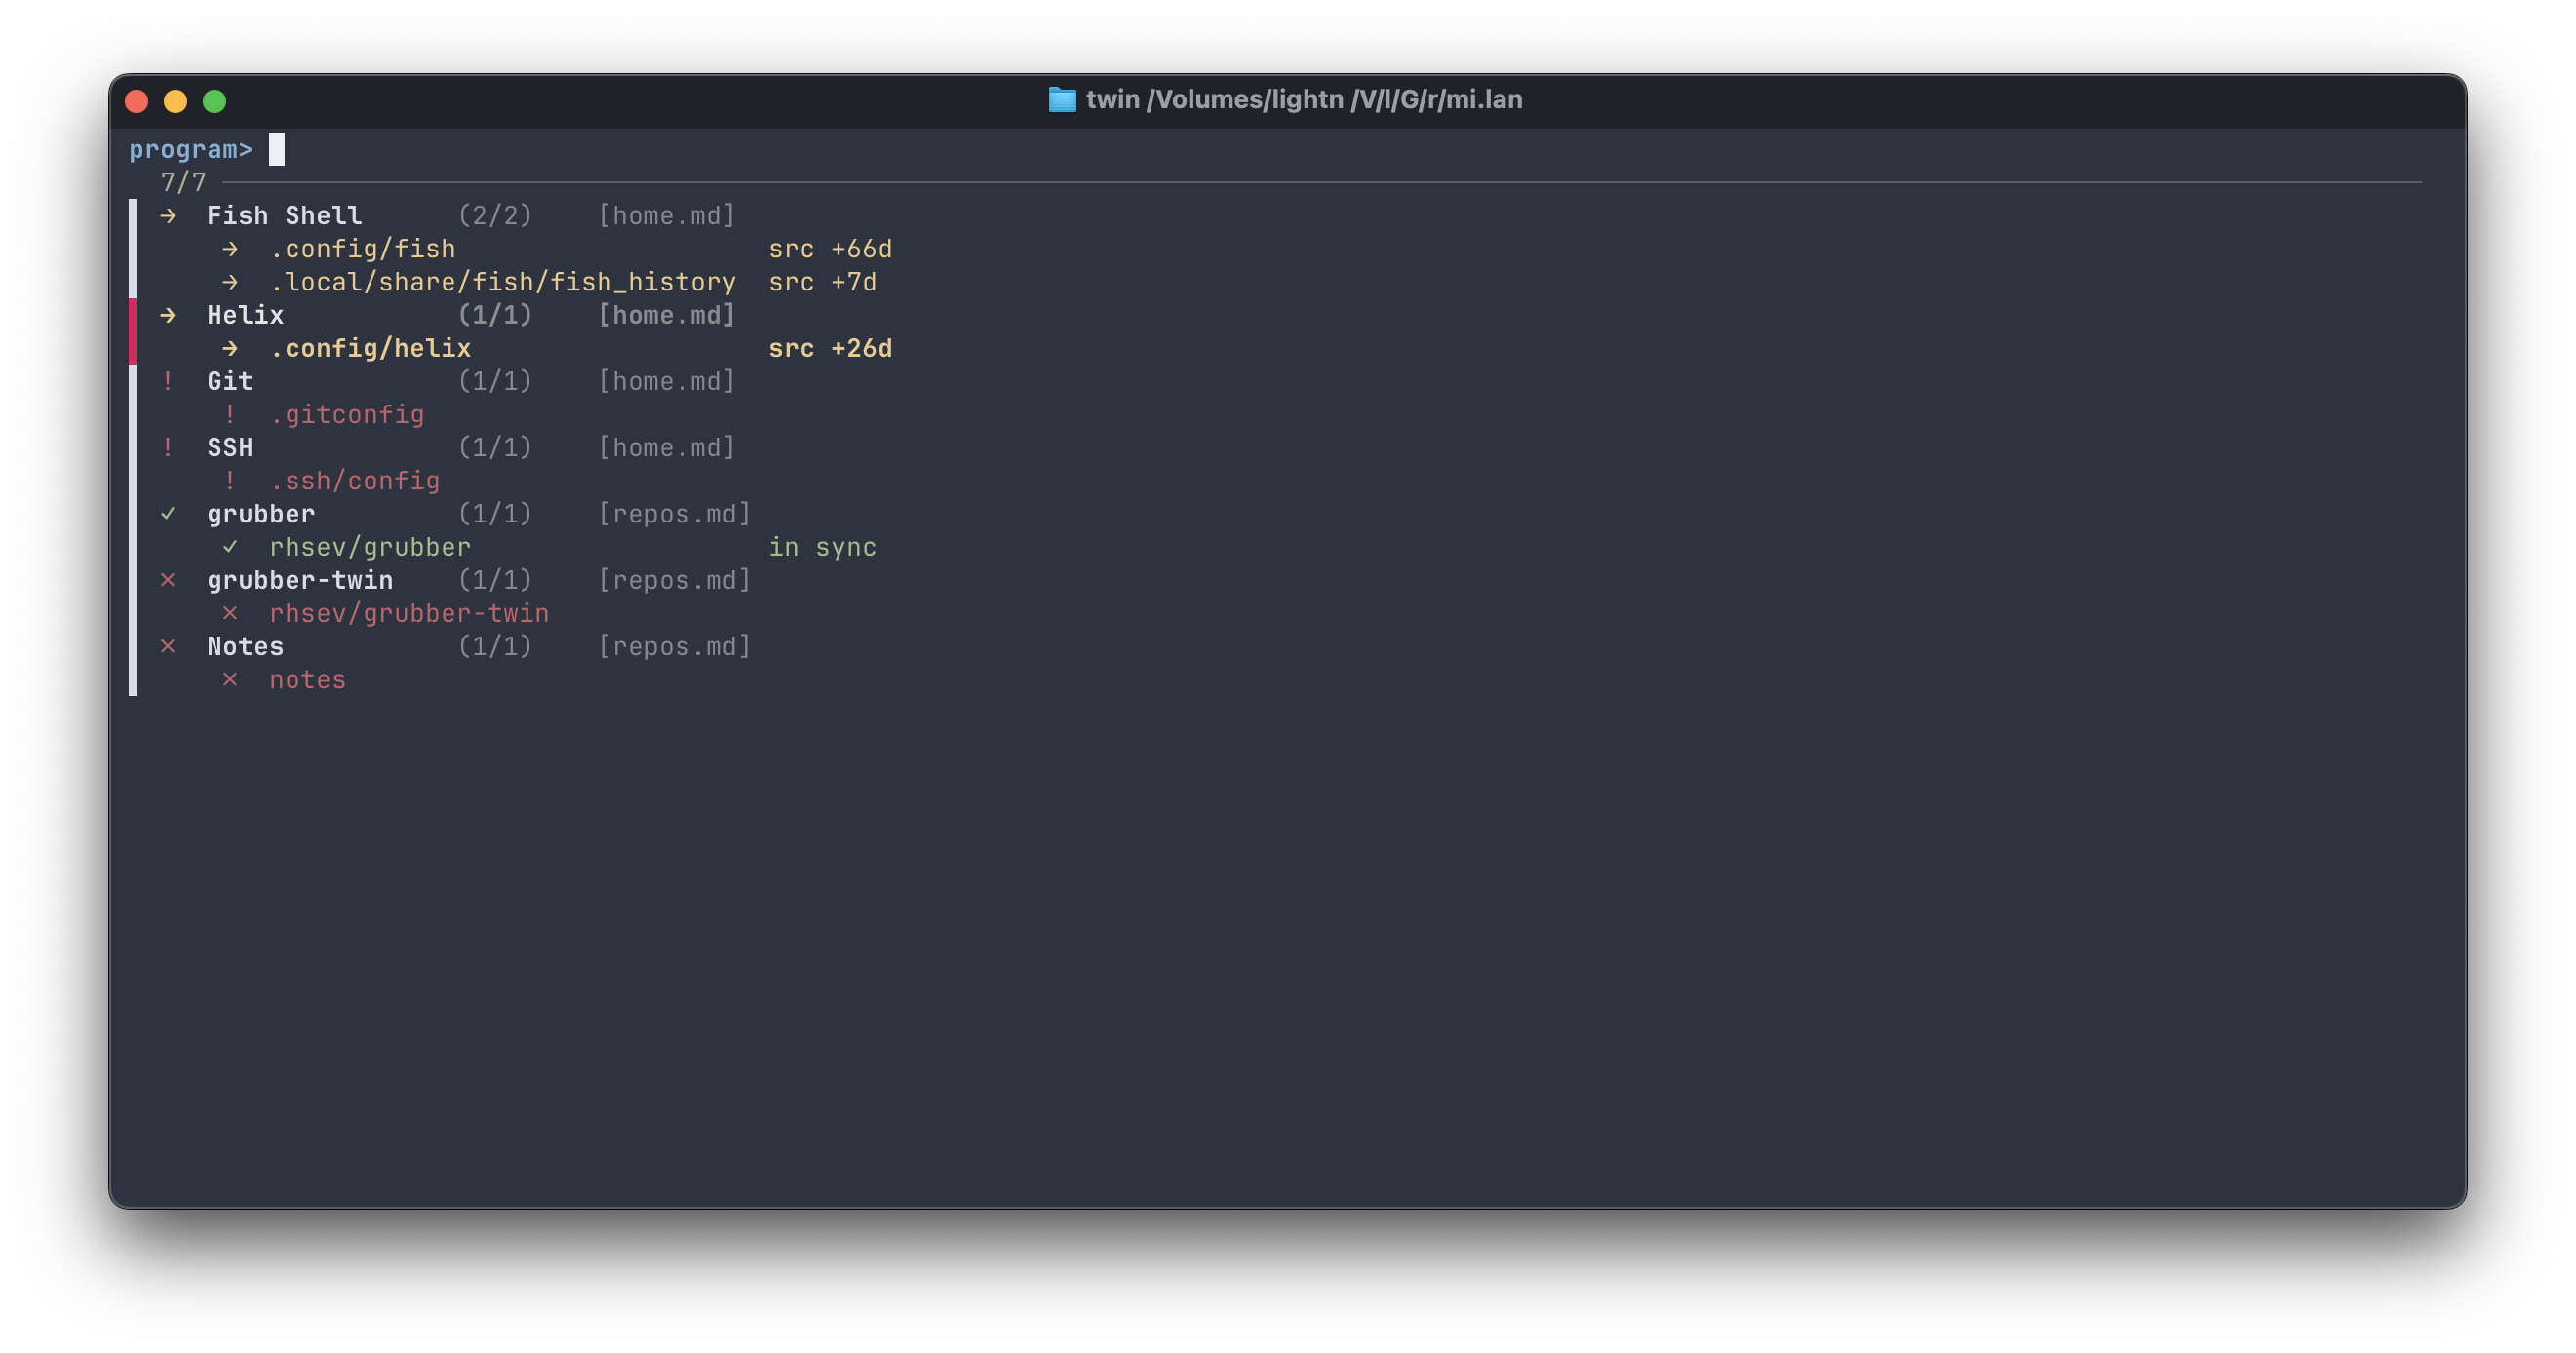The height and width of the screenshot is (1353, 2576).
Task: Click the checkmark icon beside grubber heading
Action: click(x=168, y=513)
